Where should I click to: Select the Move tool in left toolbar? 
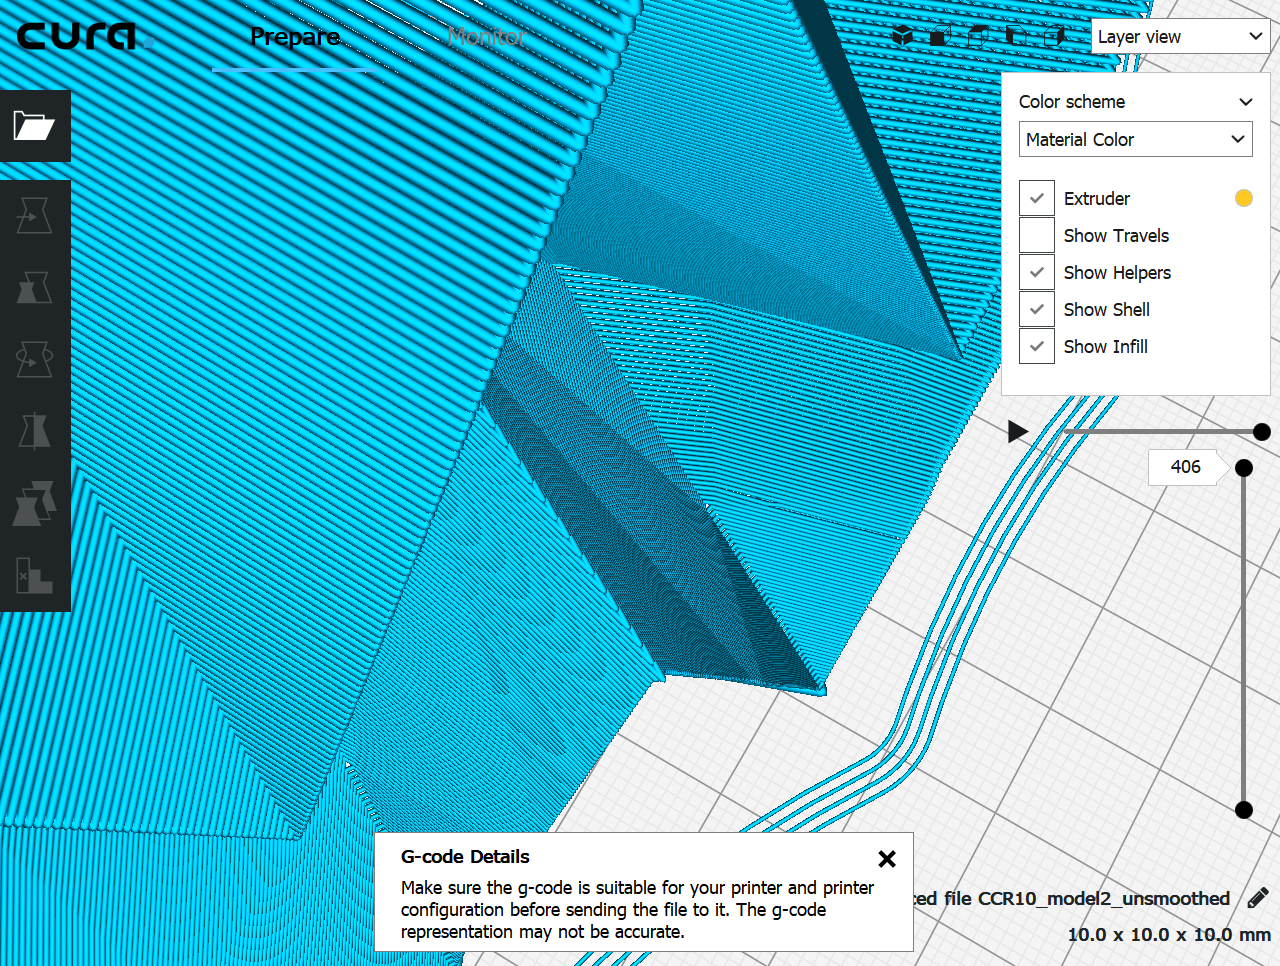pos(35,215)
